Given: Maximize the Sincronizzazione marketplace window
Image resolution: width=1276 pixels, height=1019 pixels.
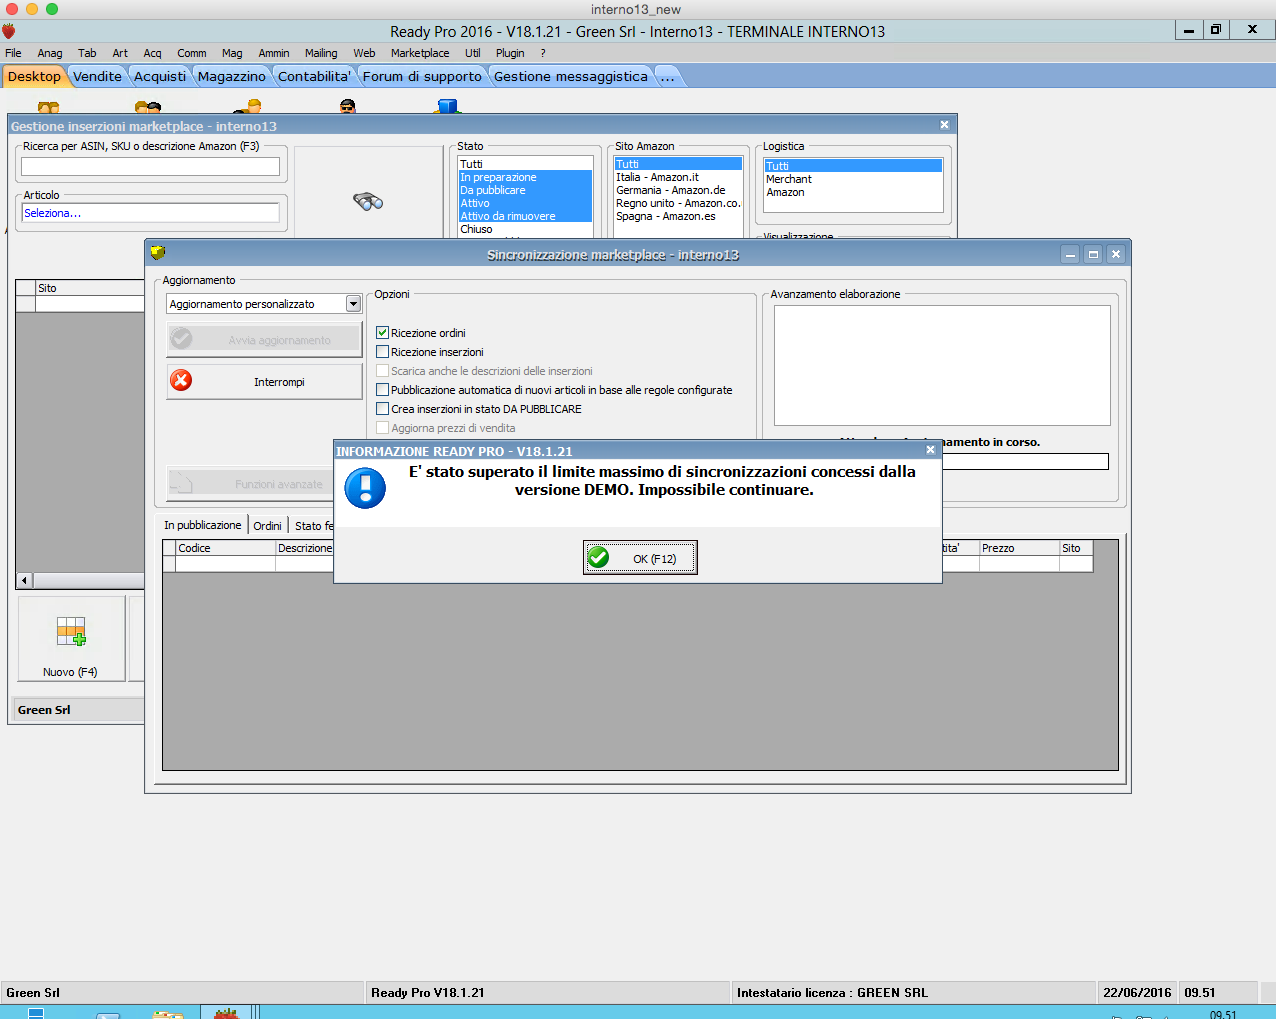Looking at the screenshot, I should 1093,254.
